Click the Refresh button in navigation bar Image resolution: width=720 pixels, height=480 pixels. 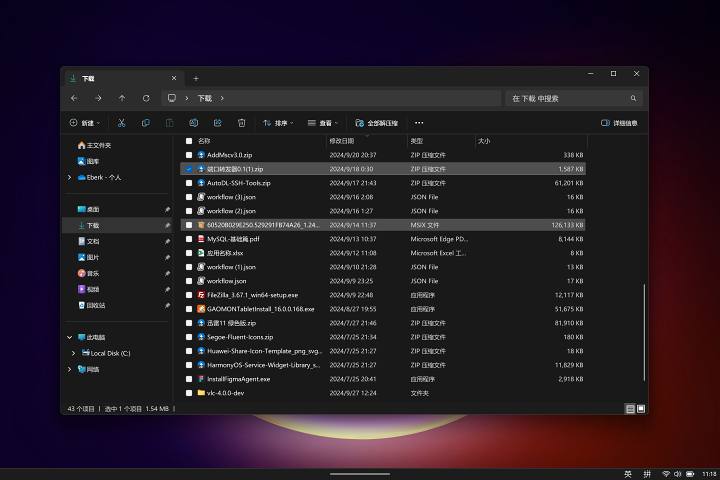tap(146, 98)
